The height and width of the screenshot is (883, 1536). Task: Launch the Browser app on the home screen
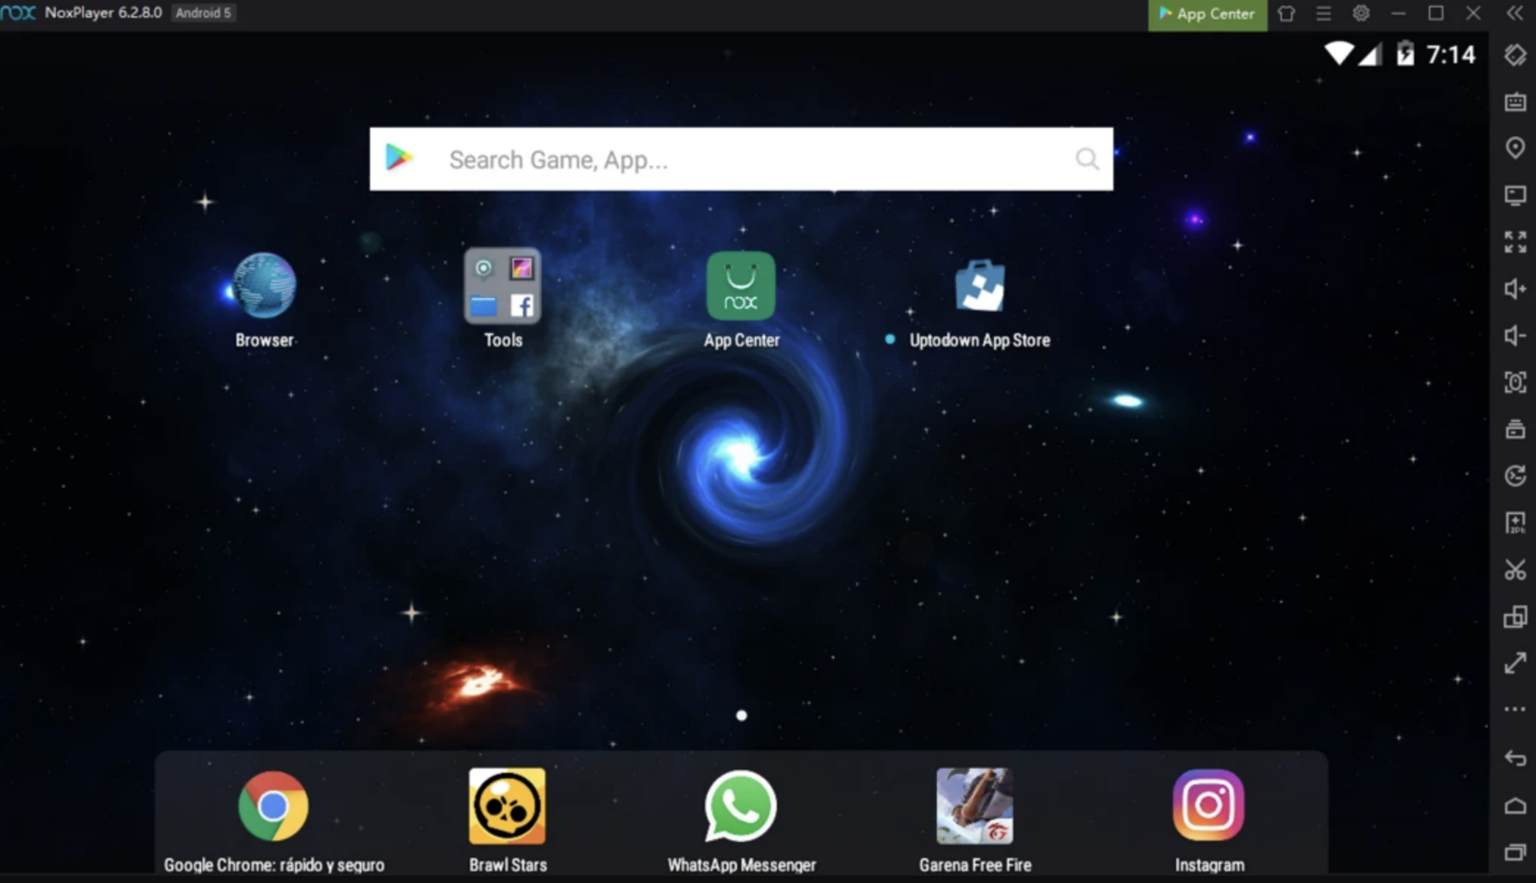click(x=263, y=285)
